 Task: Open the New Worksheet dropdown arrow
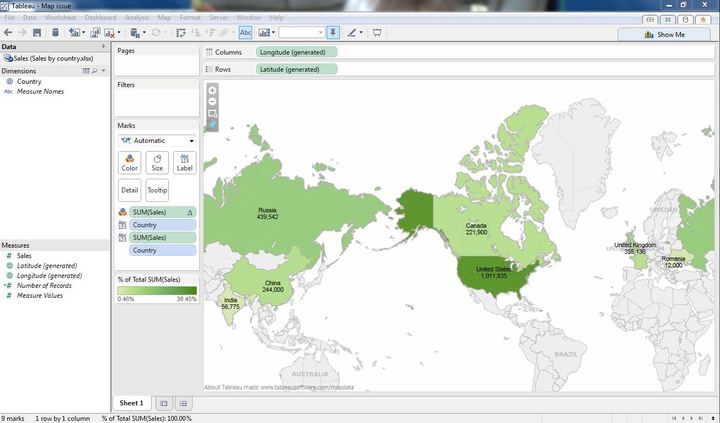(83, 33)
